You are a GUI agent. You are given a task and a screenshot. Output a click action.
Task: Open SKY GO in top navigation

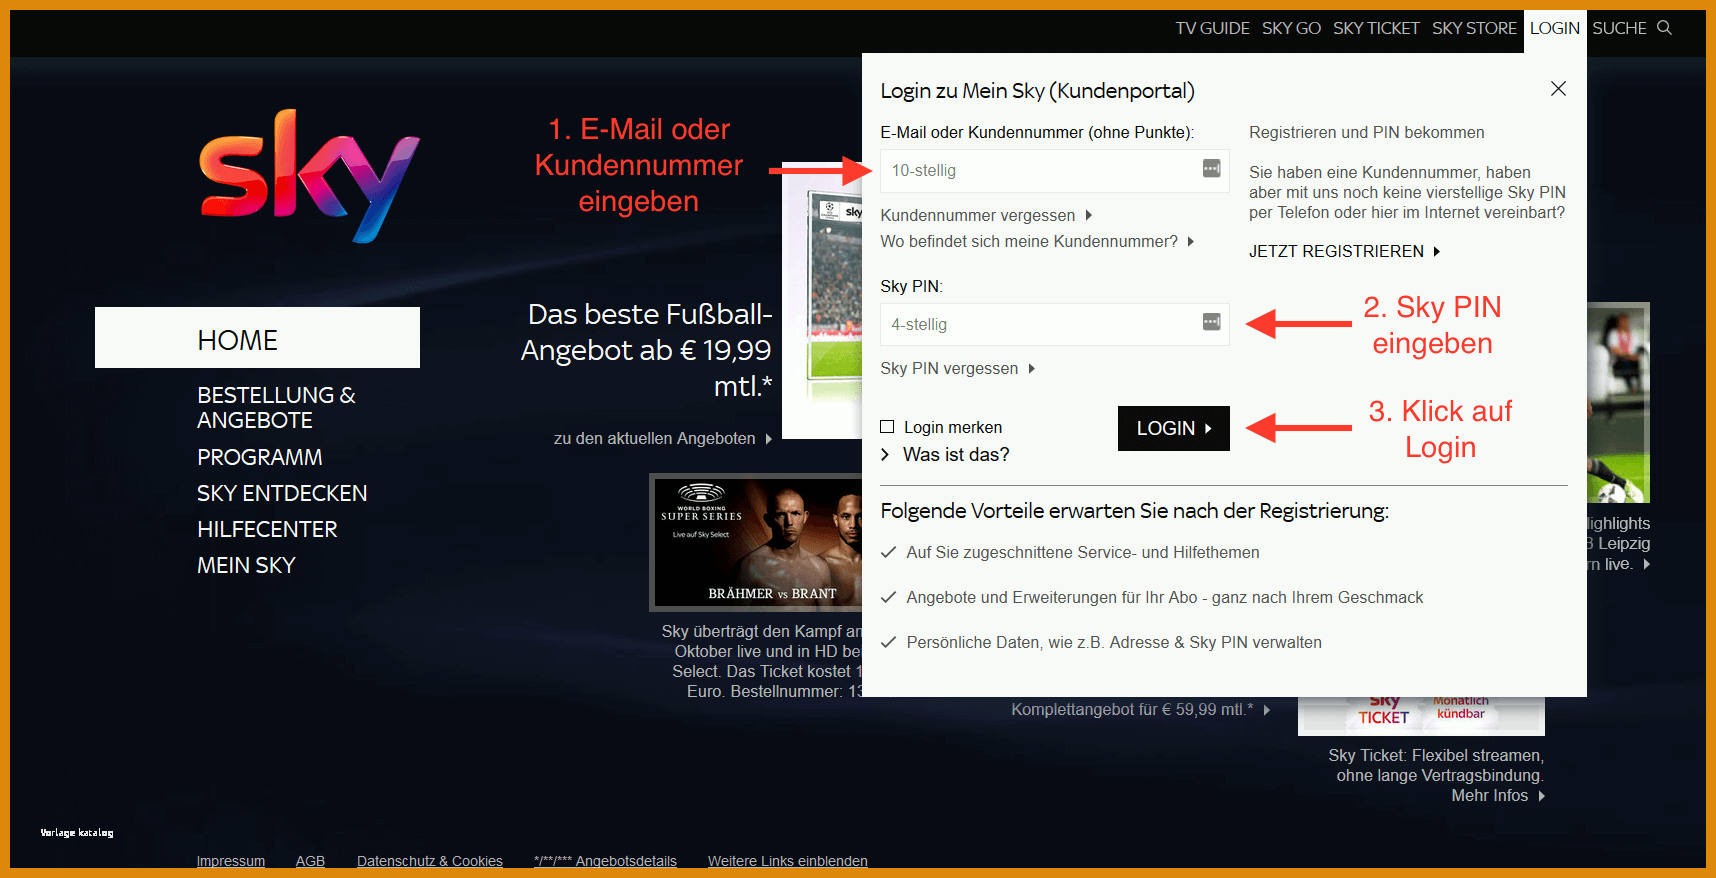pyautogui.click(x=1291, y=28)
